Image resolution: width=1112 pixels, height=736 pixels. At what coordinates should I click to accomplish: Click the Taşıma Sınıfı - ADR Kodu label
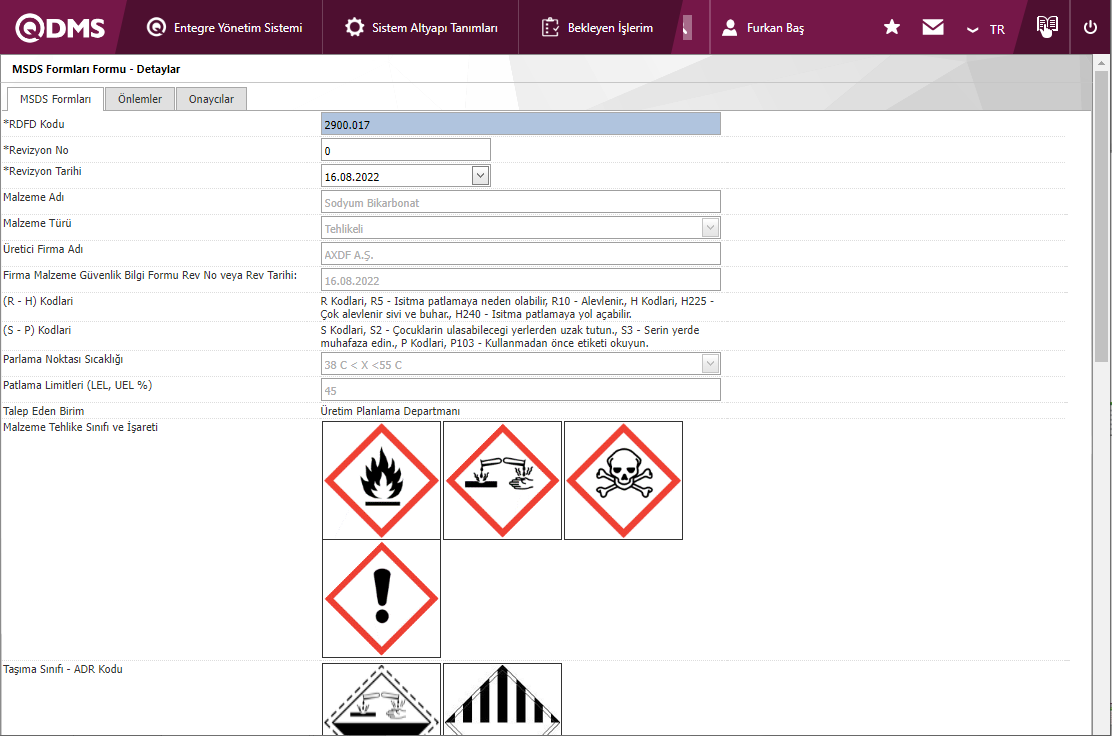click(x=62, y=669)
